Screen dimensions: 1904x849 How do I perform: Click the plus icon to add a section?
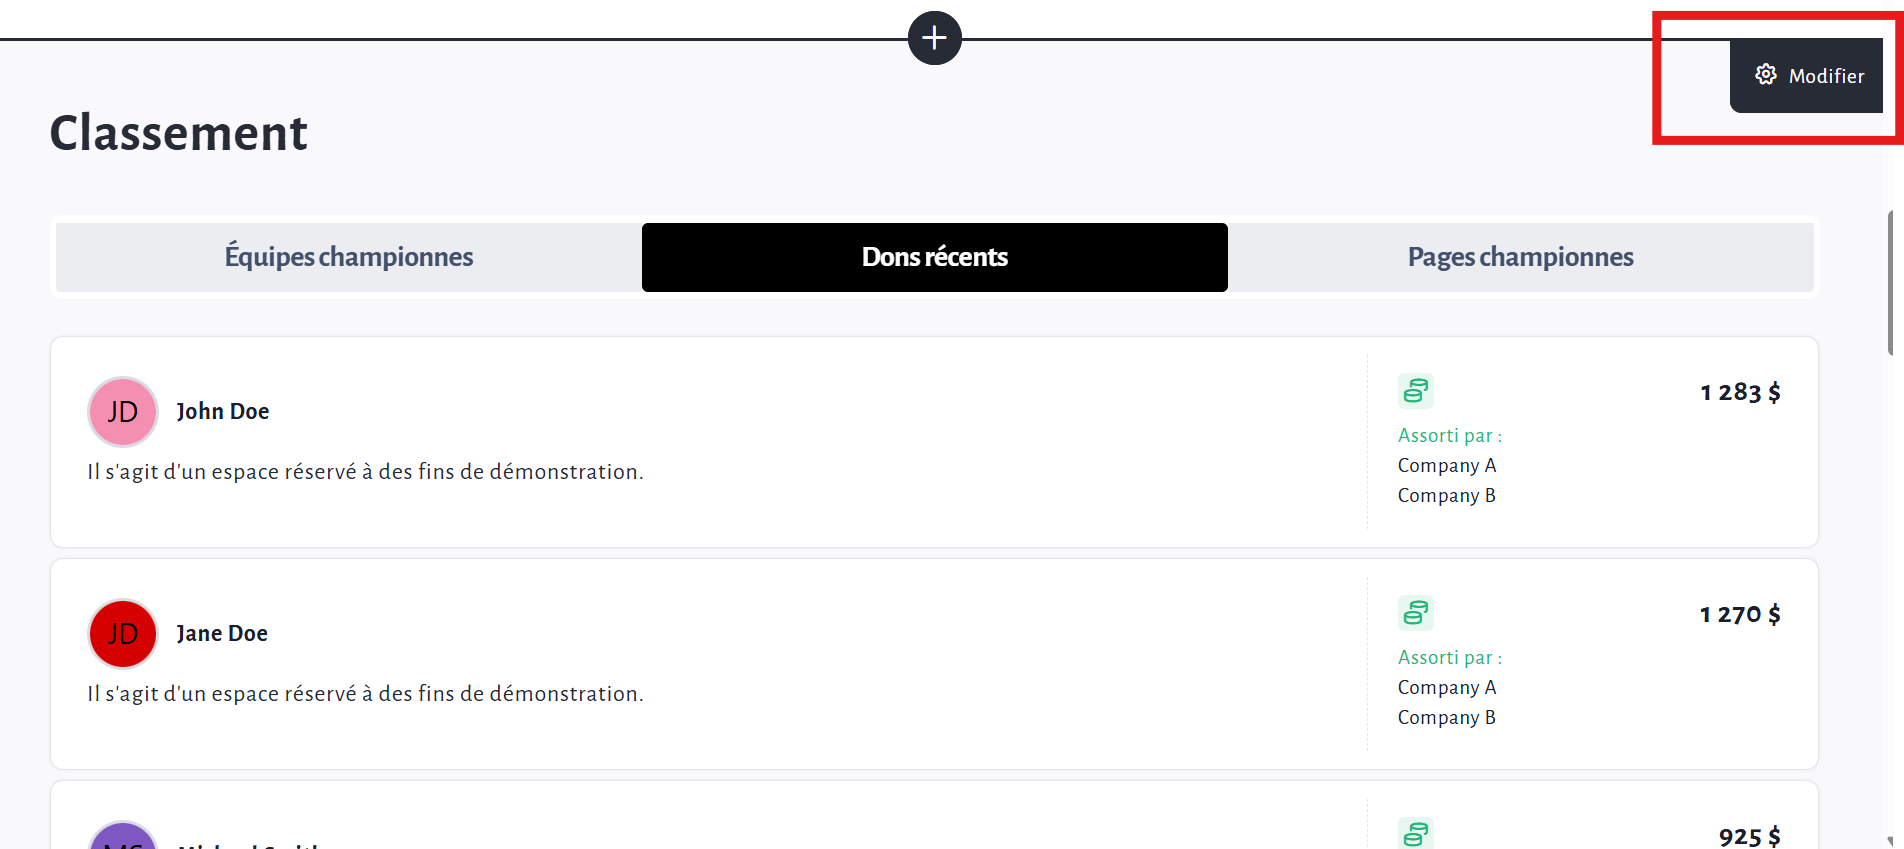tap(934, 38)
